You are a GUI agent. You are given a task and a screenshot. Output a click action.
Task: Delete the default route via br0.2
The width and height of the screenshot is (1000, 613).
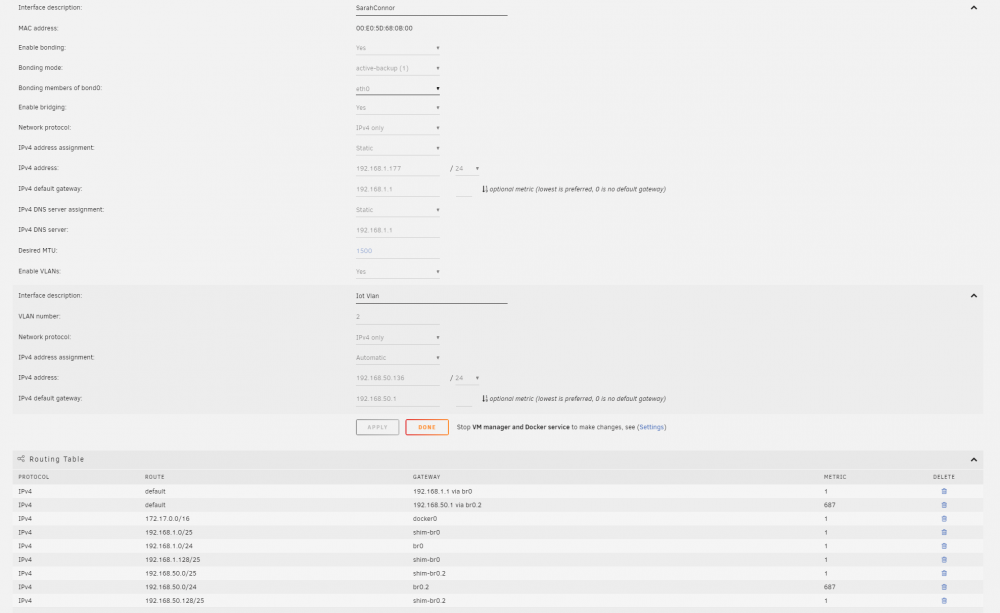pyautogui.click(x=944, y=505)
